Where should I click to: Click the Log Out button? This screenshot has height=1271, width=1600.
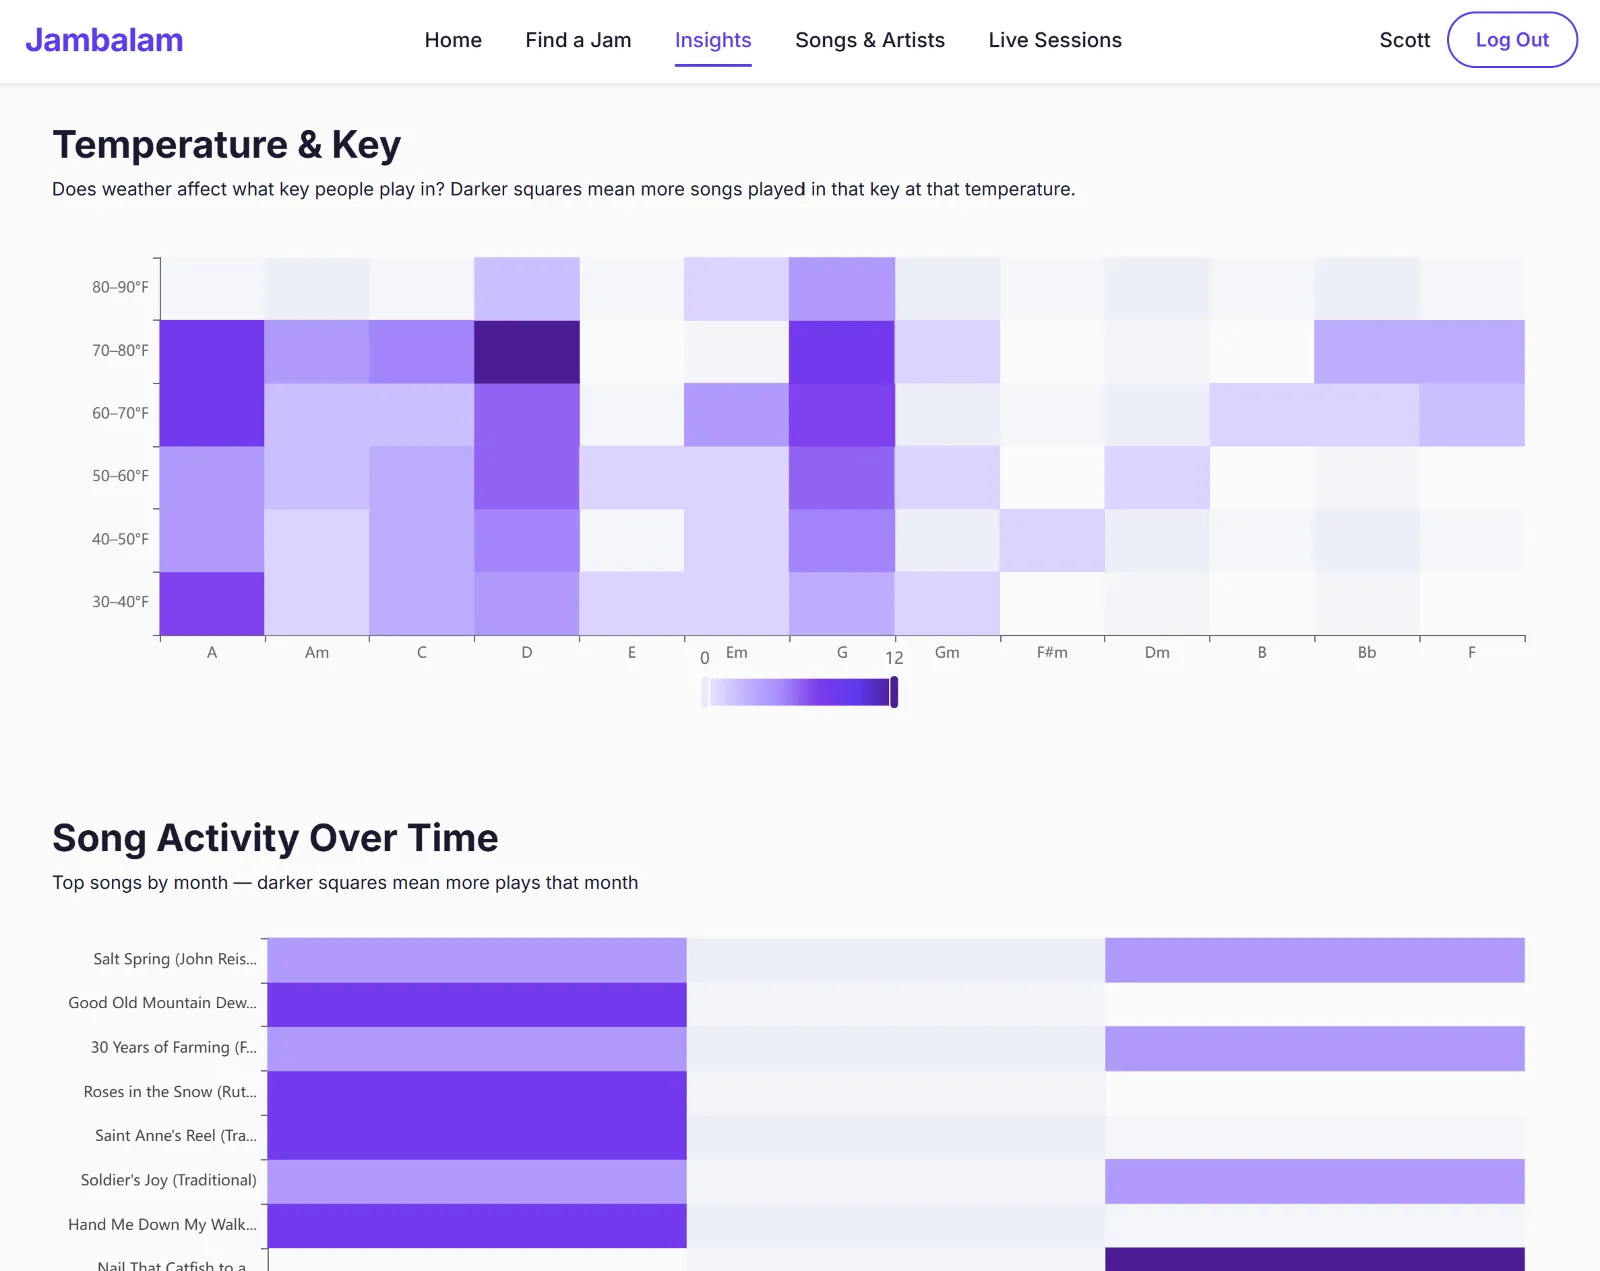click(x=1512, y=40)
